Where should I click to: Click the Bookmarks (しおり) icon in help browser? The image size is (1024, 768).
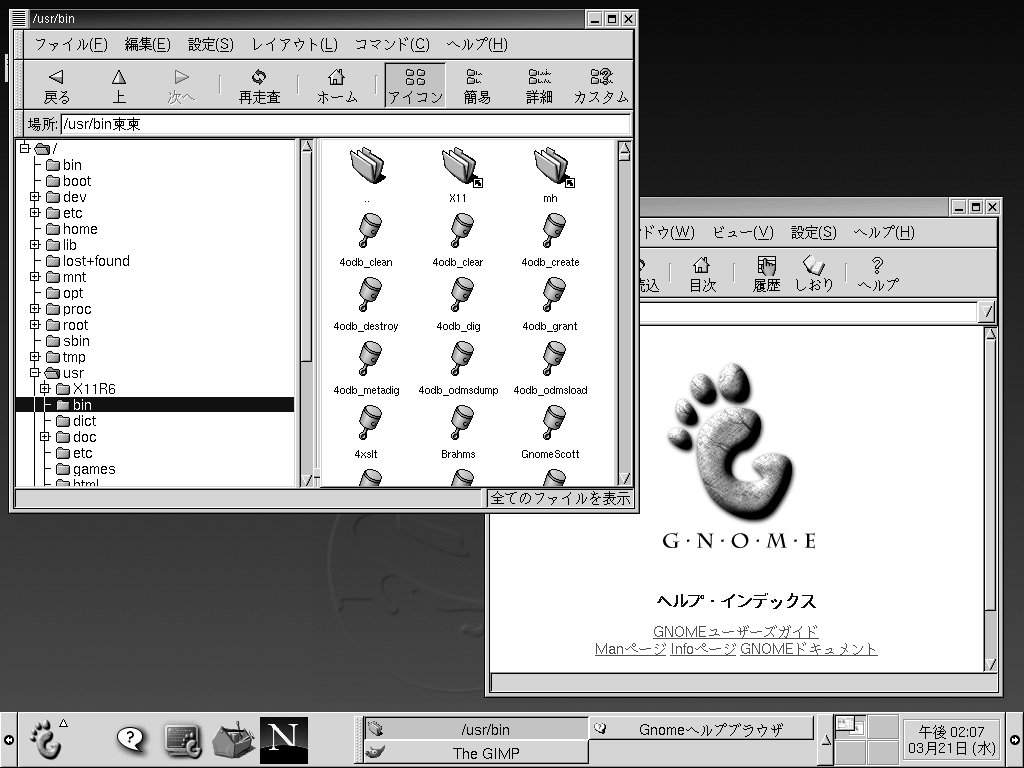814,273
